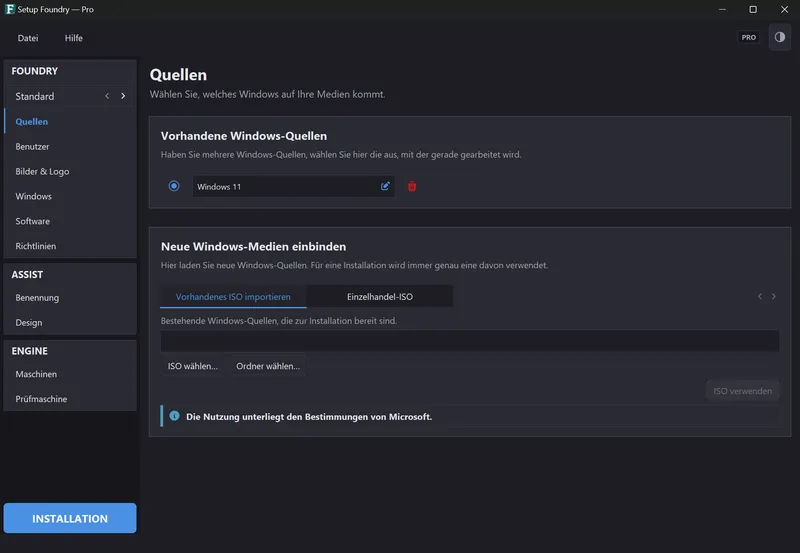
Task: Switch to Einzelhandel-ISO tab
Action: (x=380, y=296)
